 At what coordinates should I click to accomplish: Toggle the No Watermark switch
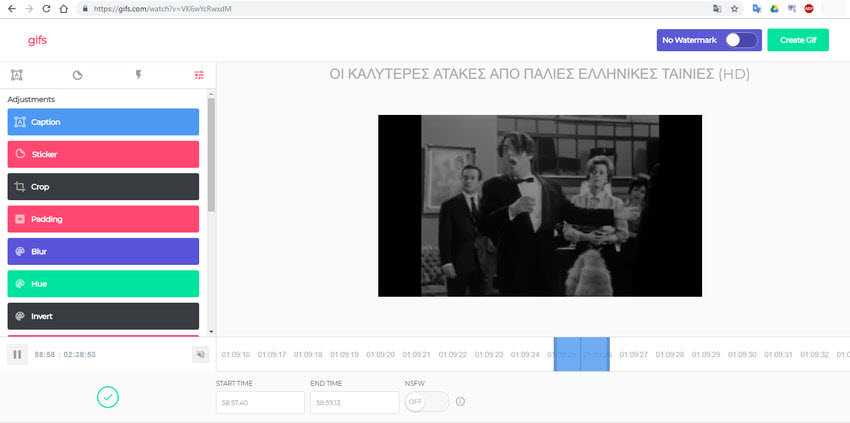coord(741,40)
